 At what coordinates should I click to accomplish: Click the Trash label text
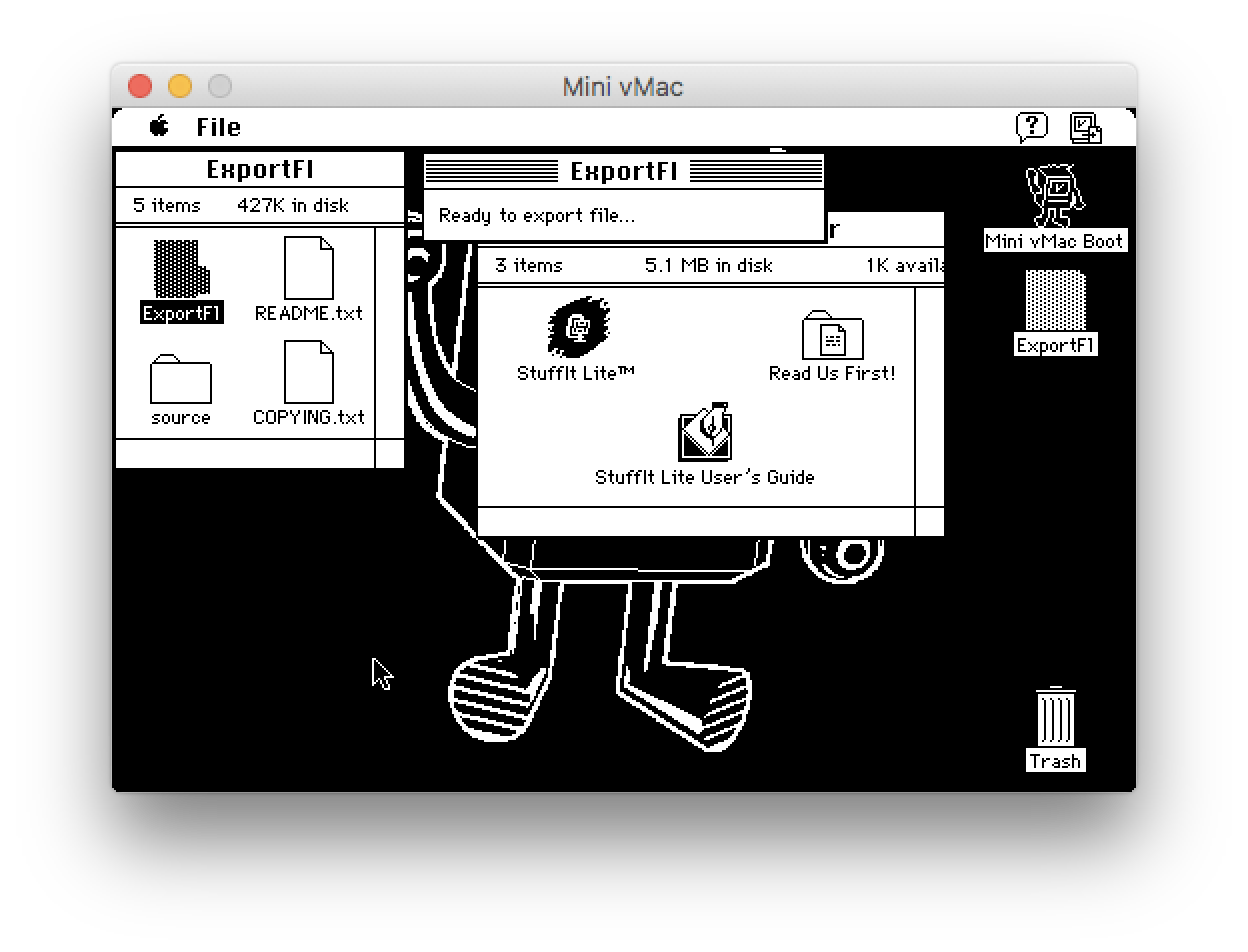click(x=1055, y=761)
